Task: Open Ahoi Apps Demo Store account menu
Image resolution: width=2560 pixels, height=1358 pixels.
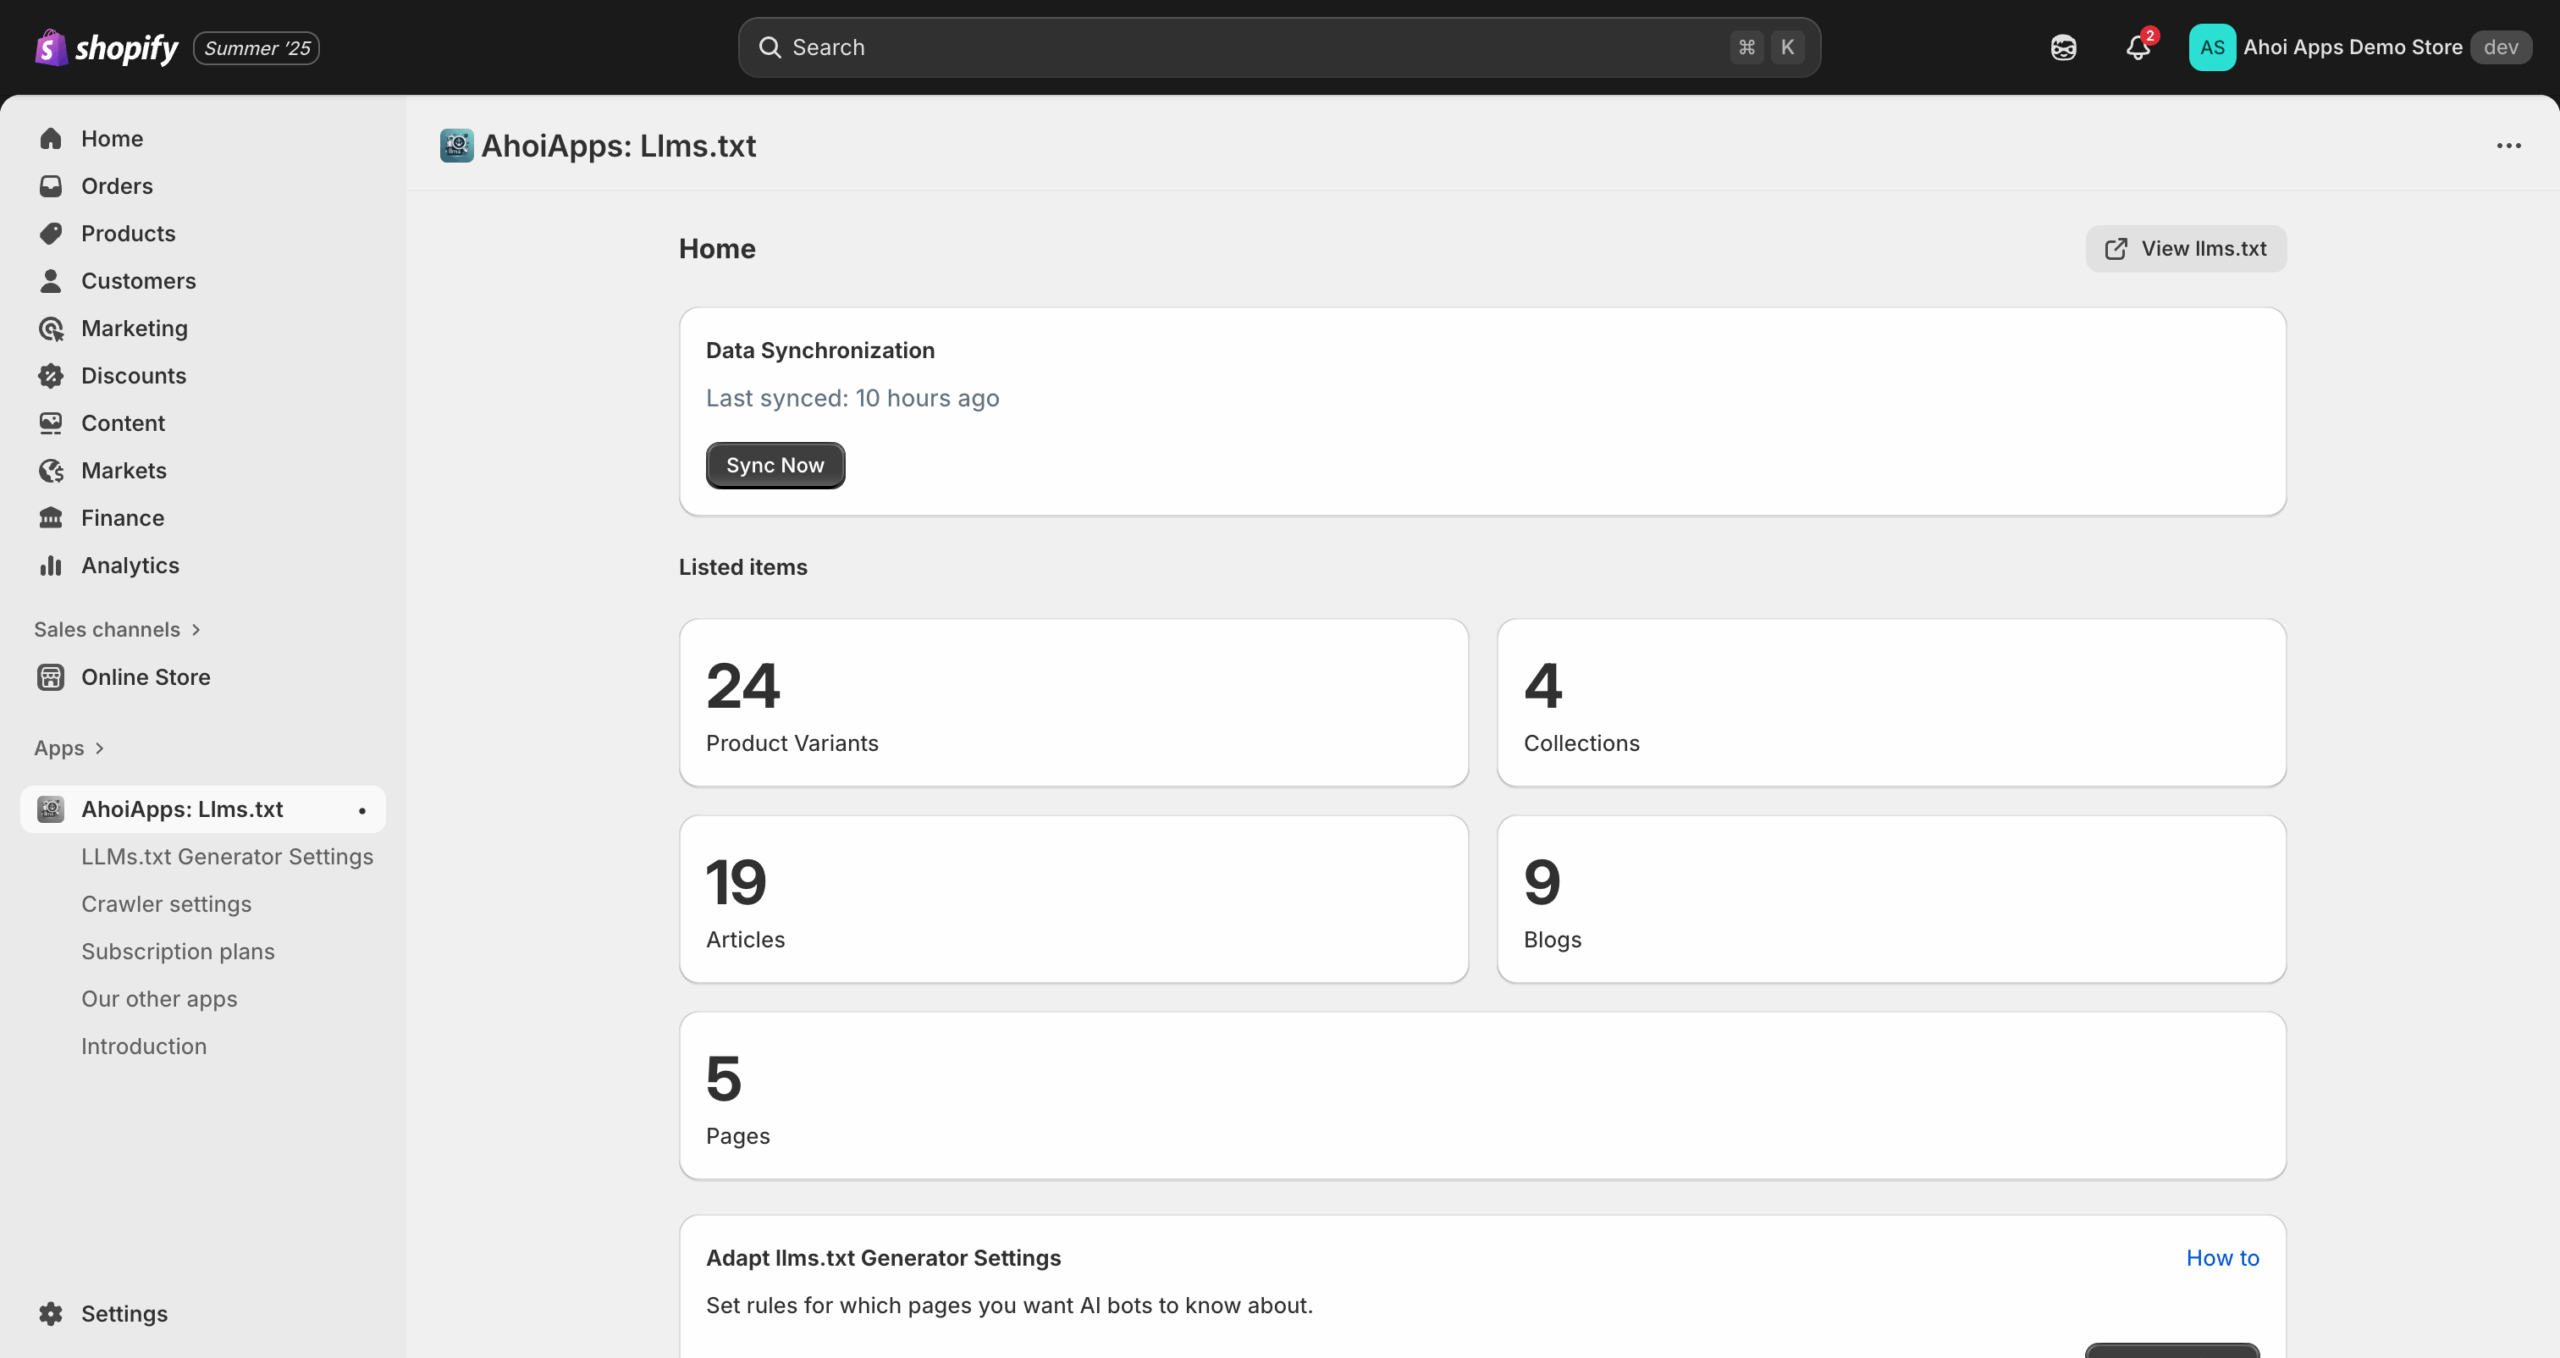Action: 2360,47
